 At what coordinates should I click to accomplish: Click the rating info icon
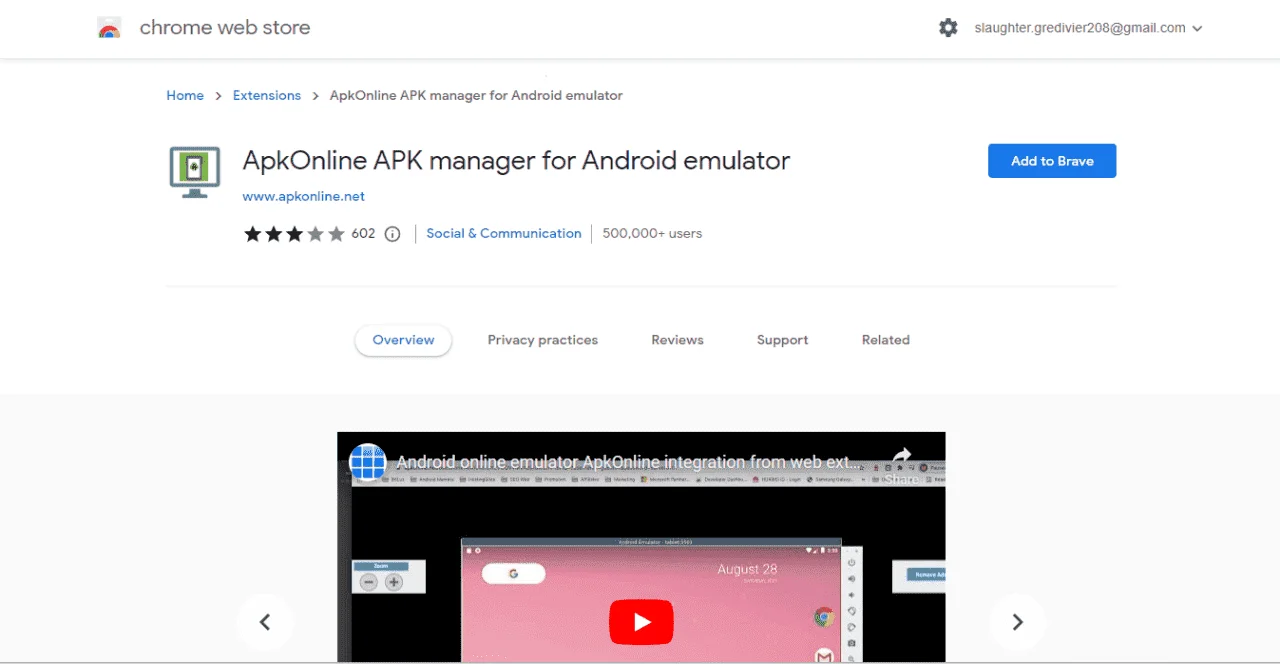pos(393,234)
